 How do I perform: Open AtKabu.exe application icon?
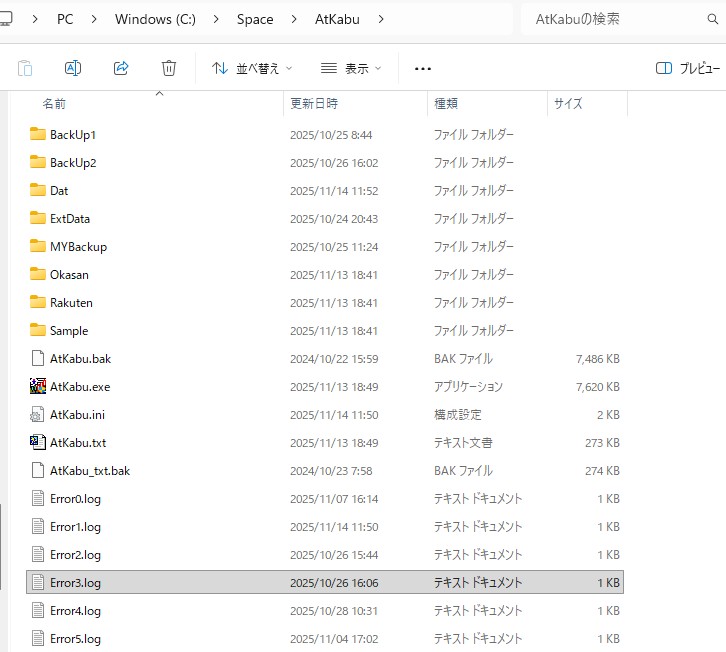click(x=38, y=386)
